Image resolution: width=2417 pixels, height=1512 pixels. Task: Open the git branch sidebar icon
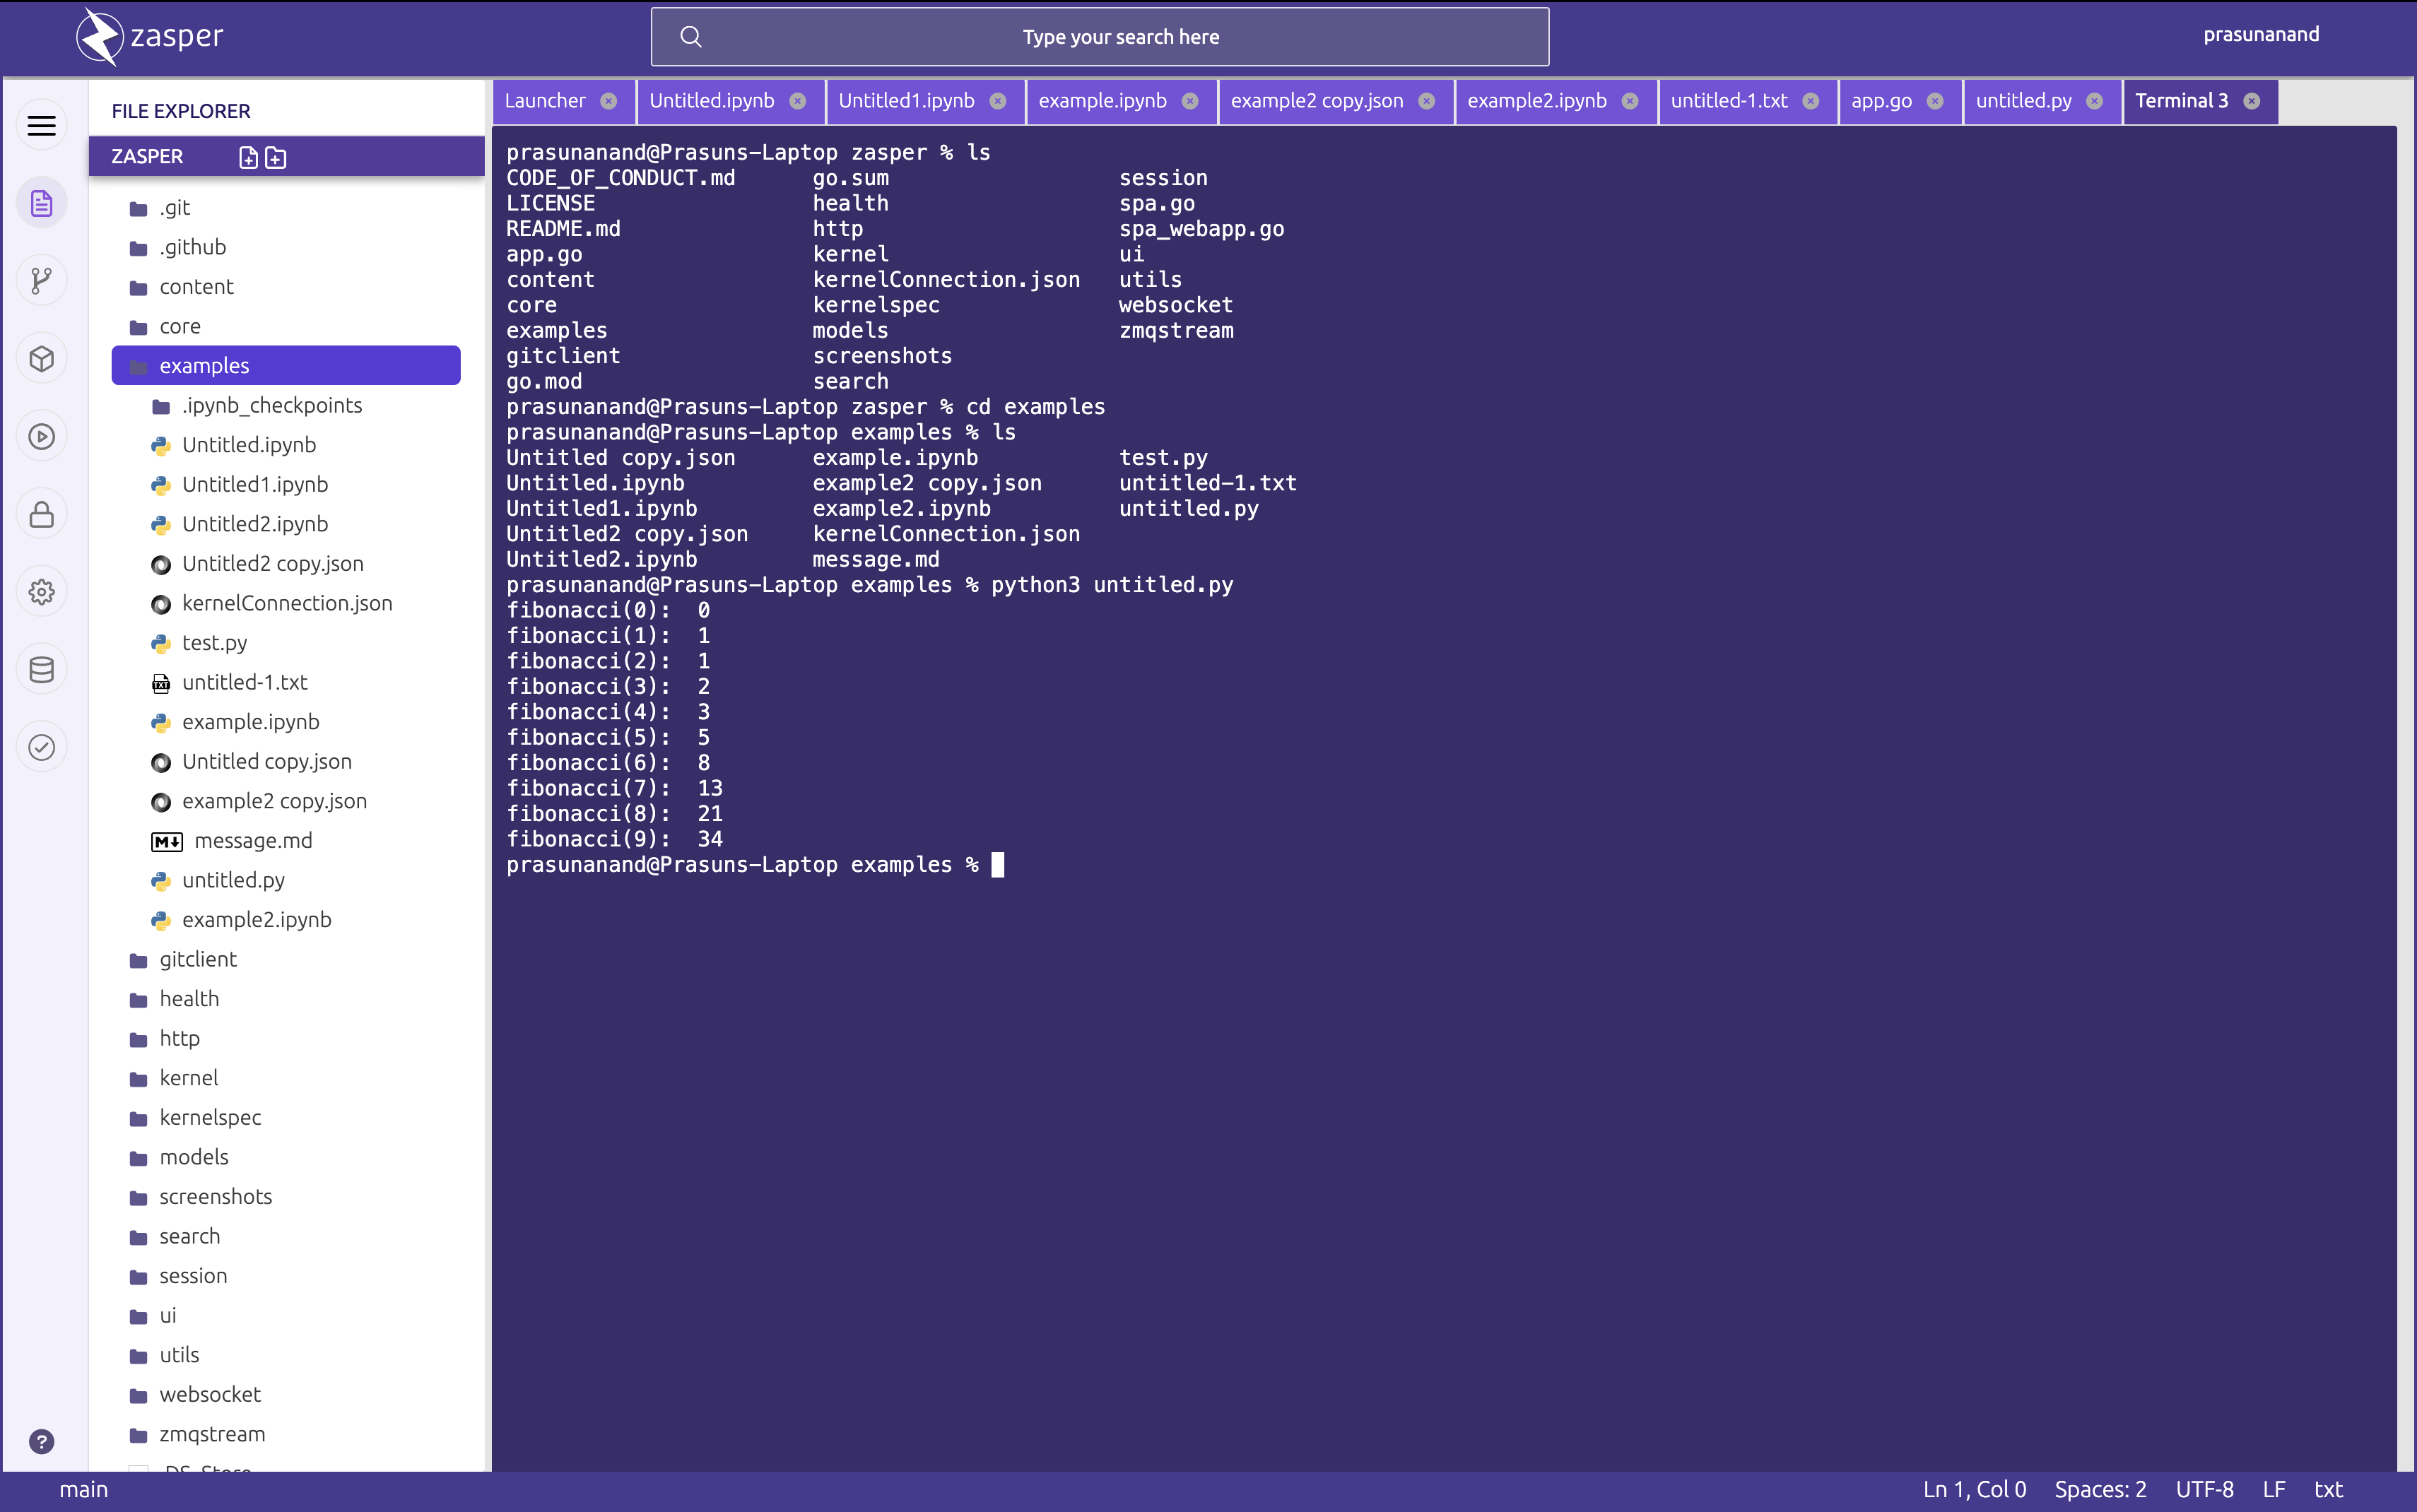point(41,281)
